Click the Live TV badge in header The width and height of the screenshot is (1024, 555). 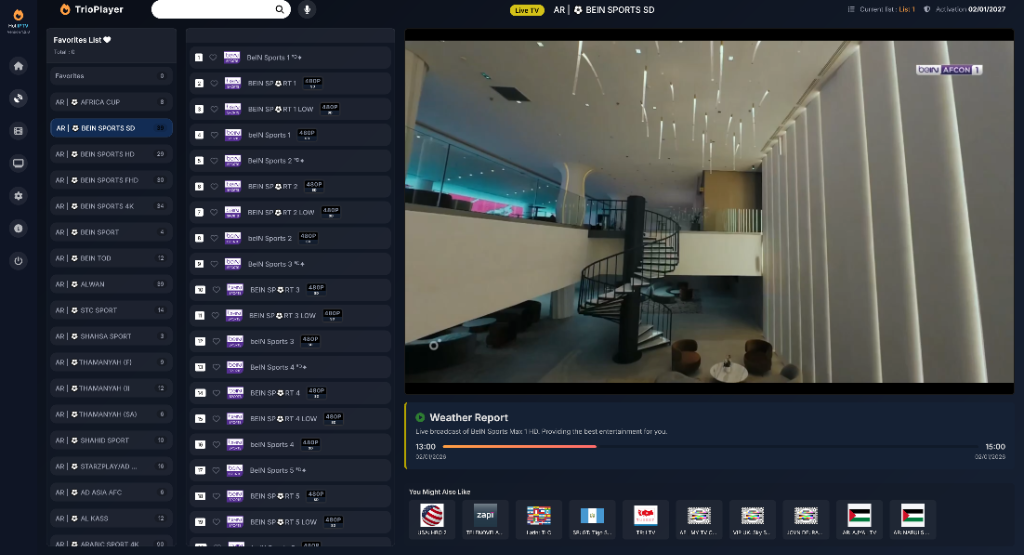click(x=526, y=10)
